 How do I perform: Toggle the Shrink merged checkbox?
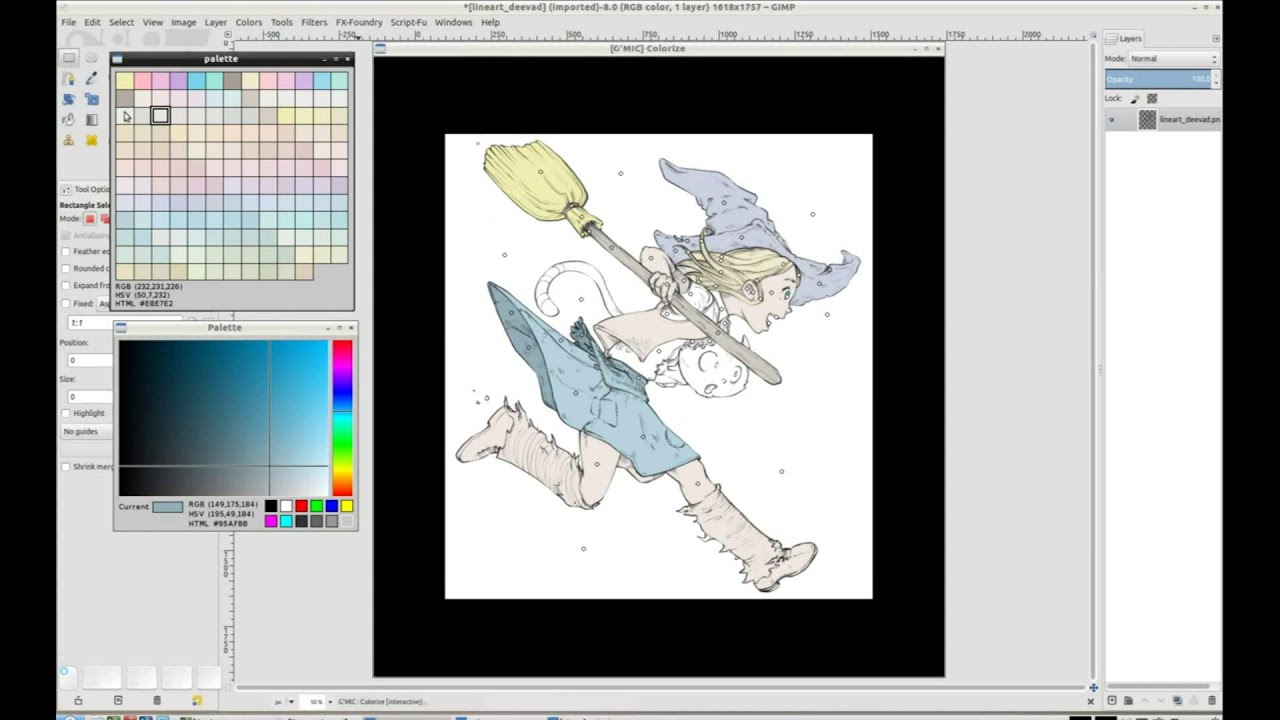[66, 466]
